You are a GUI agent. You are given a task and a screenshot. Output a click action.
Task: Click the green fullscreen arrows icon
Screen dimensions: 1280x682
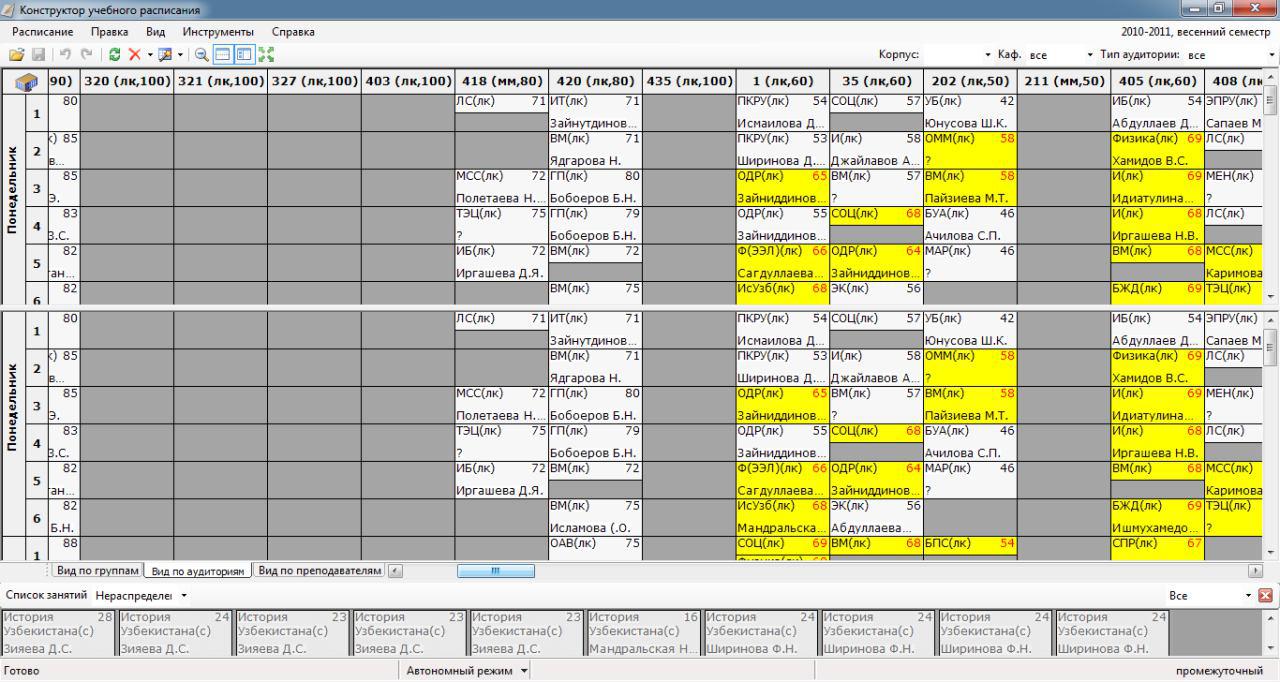pyautogui.click(x=266, y=54)
